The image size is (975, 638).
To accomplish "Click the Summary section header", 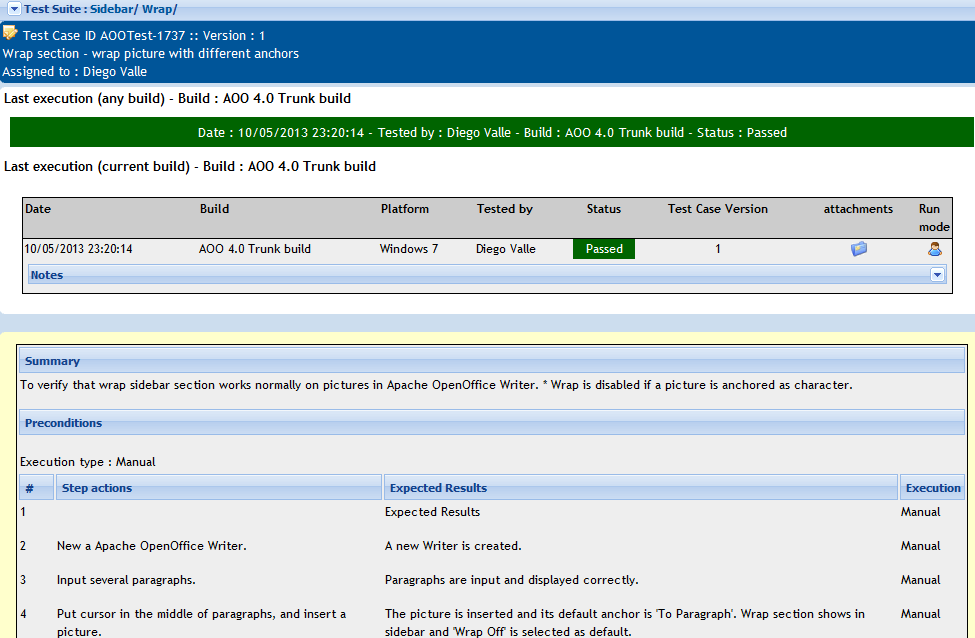I will [492, 361].
